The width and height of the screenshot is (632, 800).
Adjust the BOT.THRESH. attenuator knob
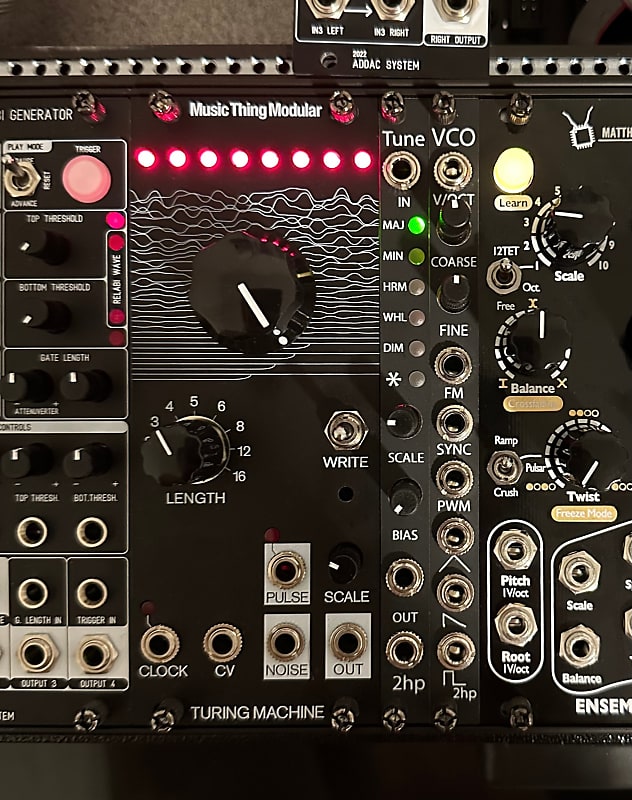(x=88, y=460)
